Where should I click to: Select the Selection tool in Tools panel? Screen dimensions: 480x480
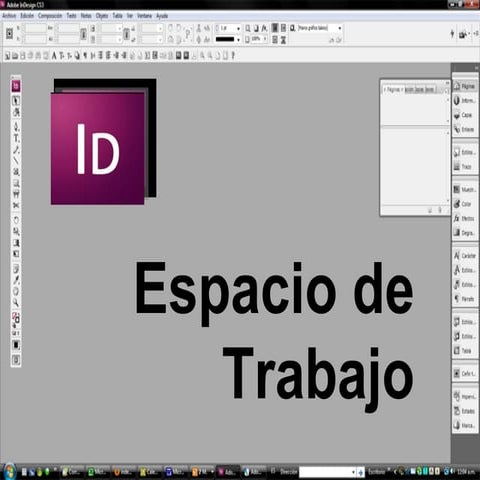16,100
